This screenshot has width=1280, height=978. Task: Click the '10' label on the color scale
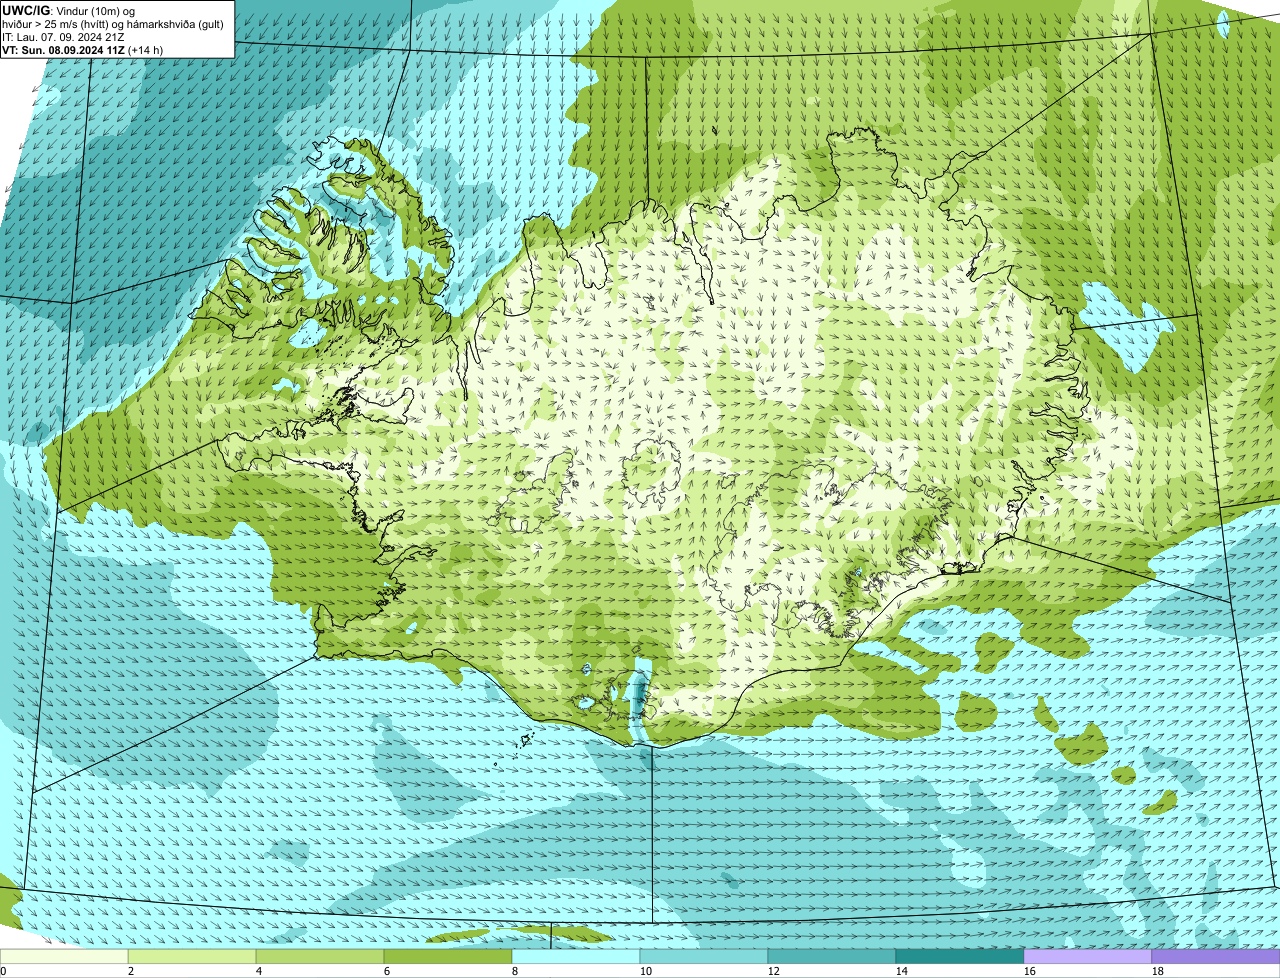646,971
